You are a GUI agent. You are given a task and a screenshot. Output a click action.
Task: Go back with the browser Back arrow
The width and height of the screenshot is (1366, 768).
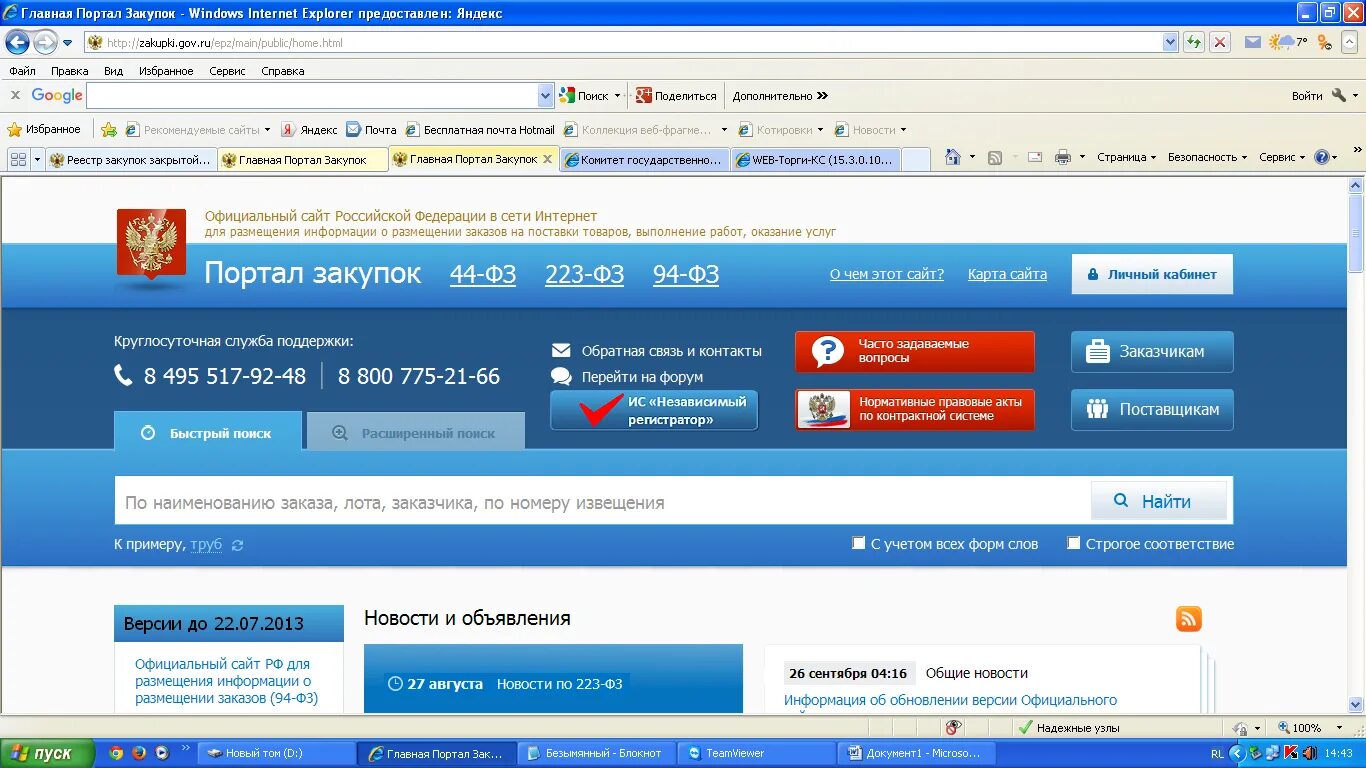click(18, 42)
